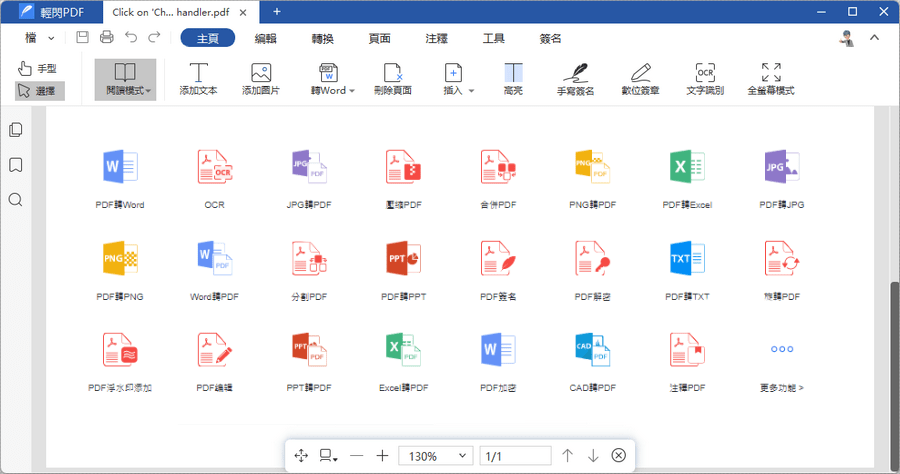
Task: Zoom out with the minus button
Action: (356, 456)
